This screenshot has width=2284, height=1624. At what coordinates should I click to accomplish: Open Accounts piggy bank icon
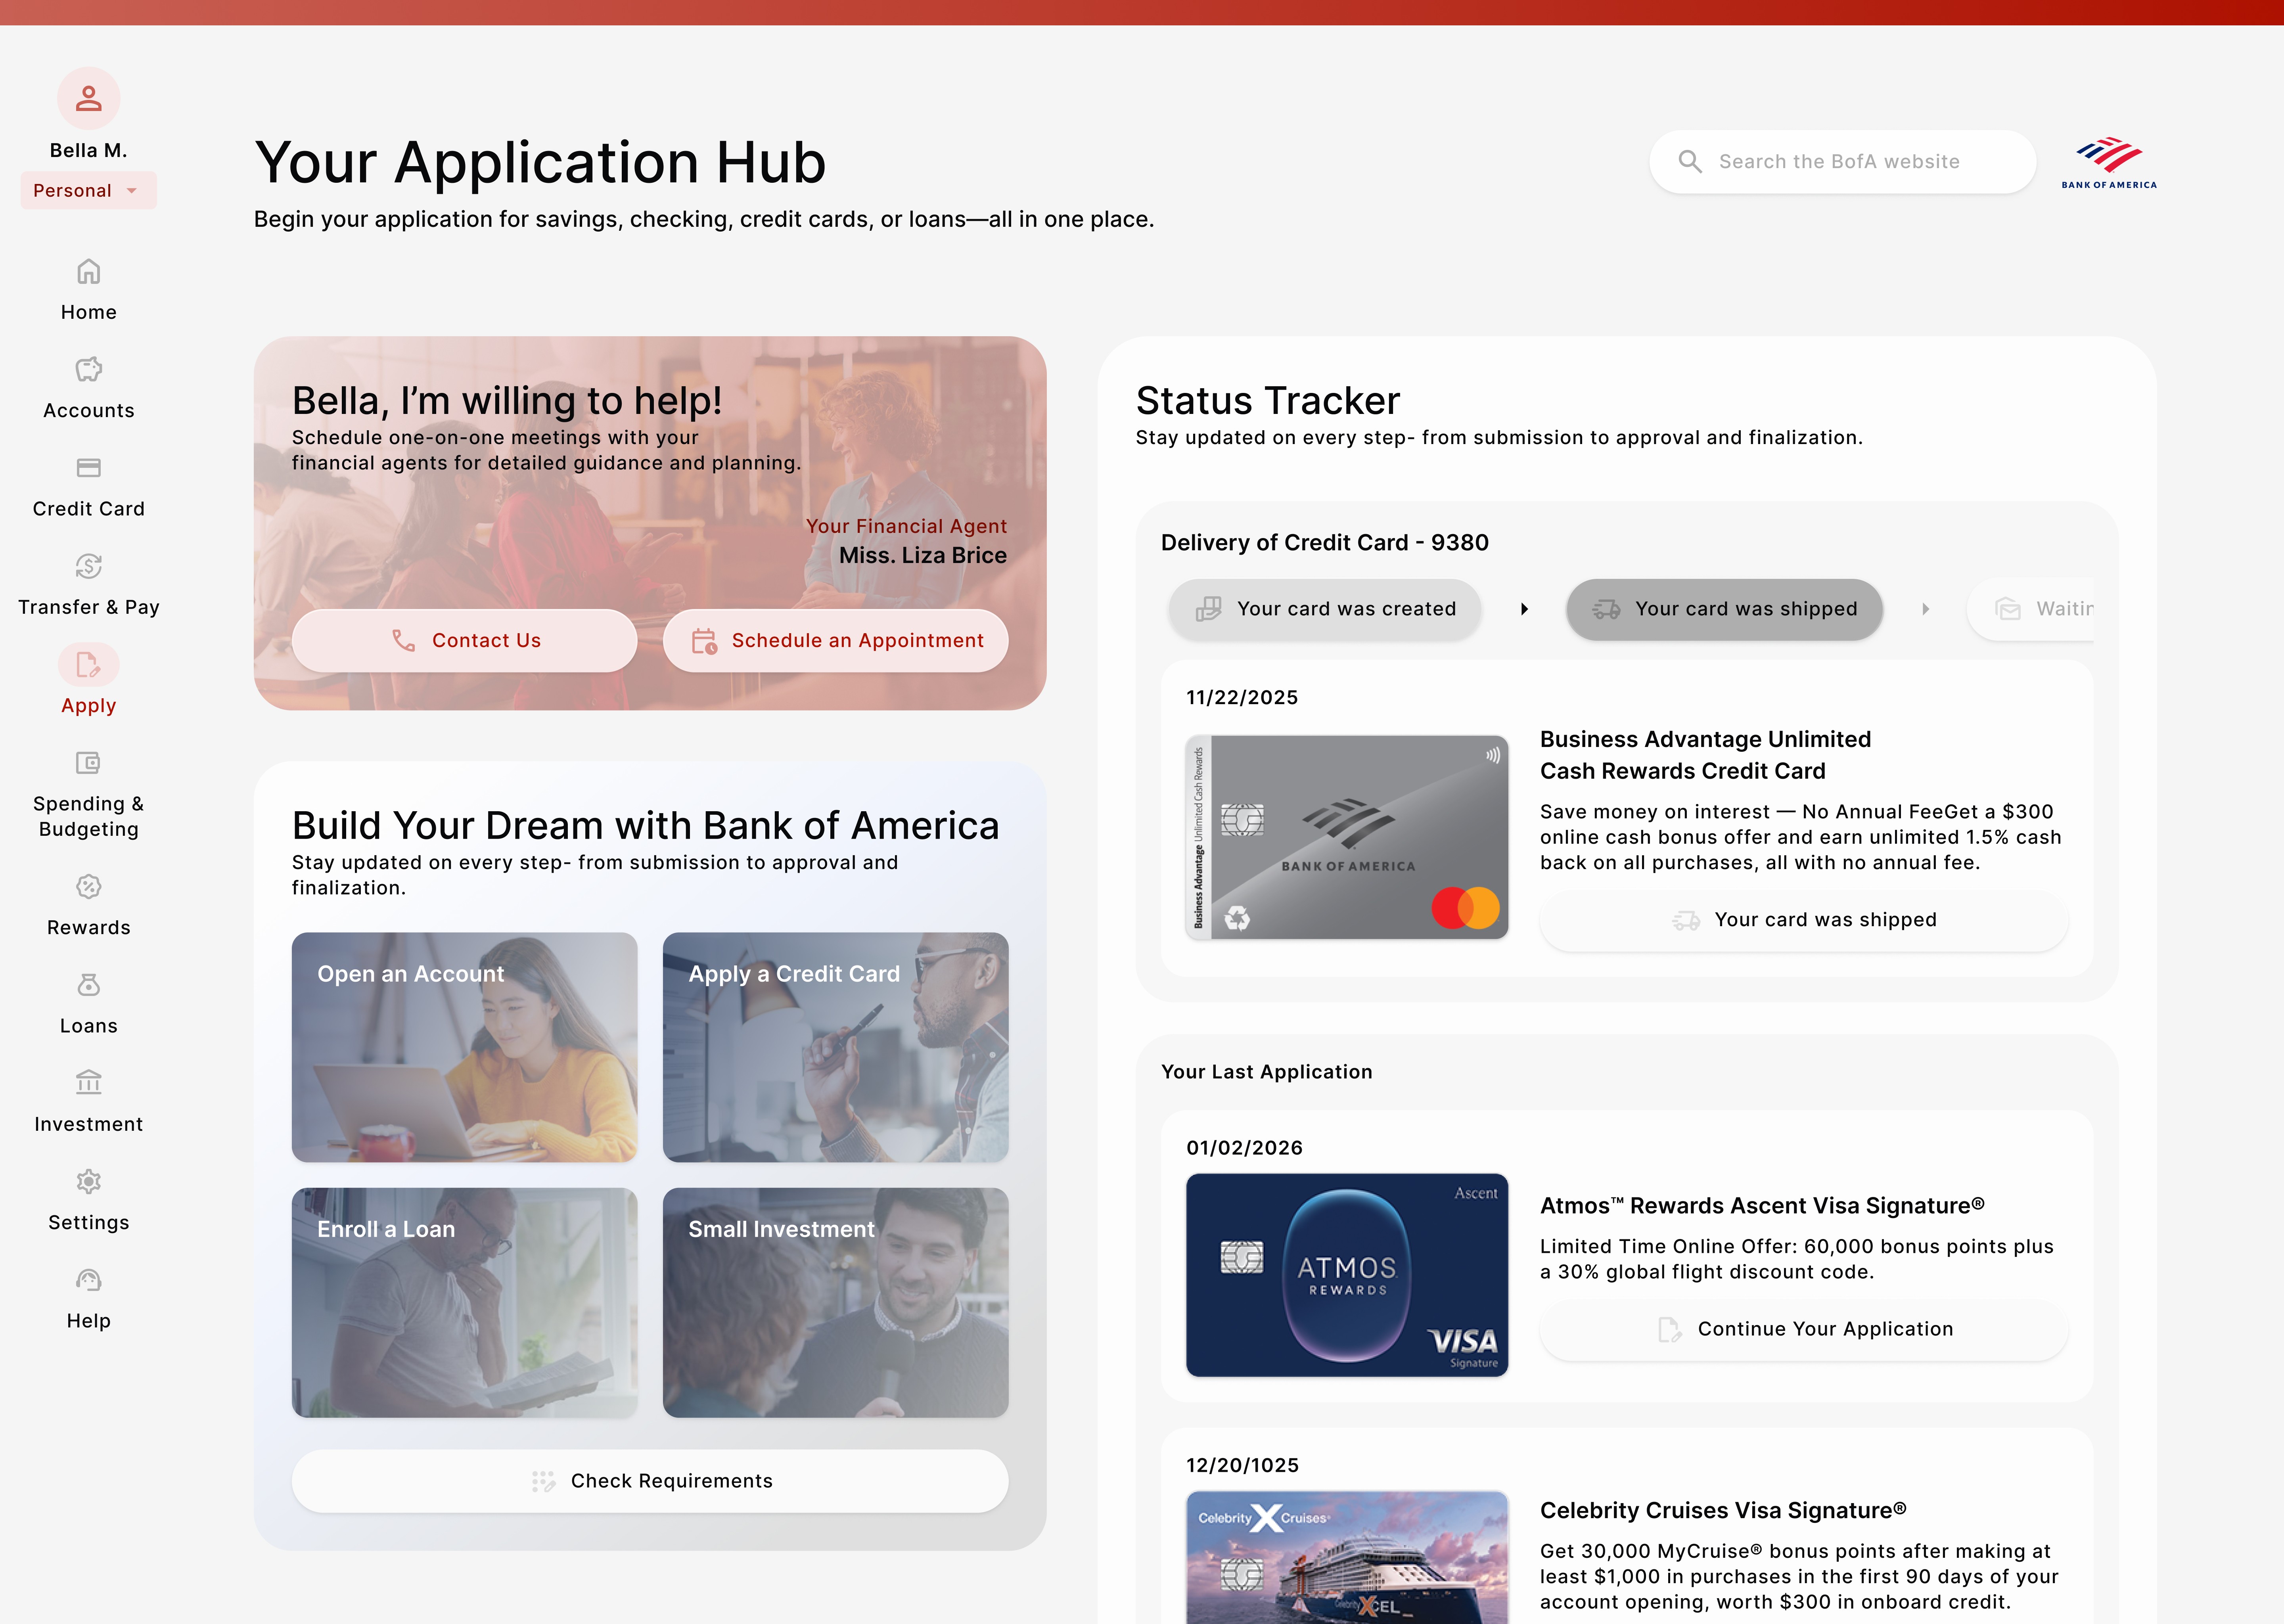pyautogui.click(x=88, y=370)
